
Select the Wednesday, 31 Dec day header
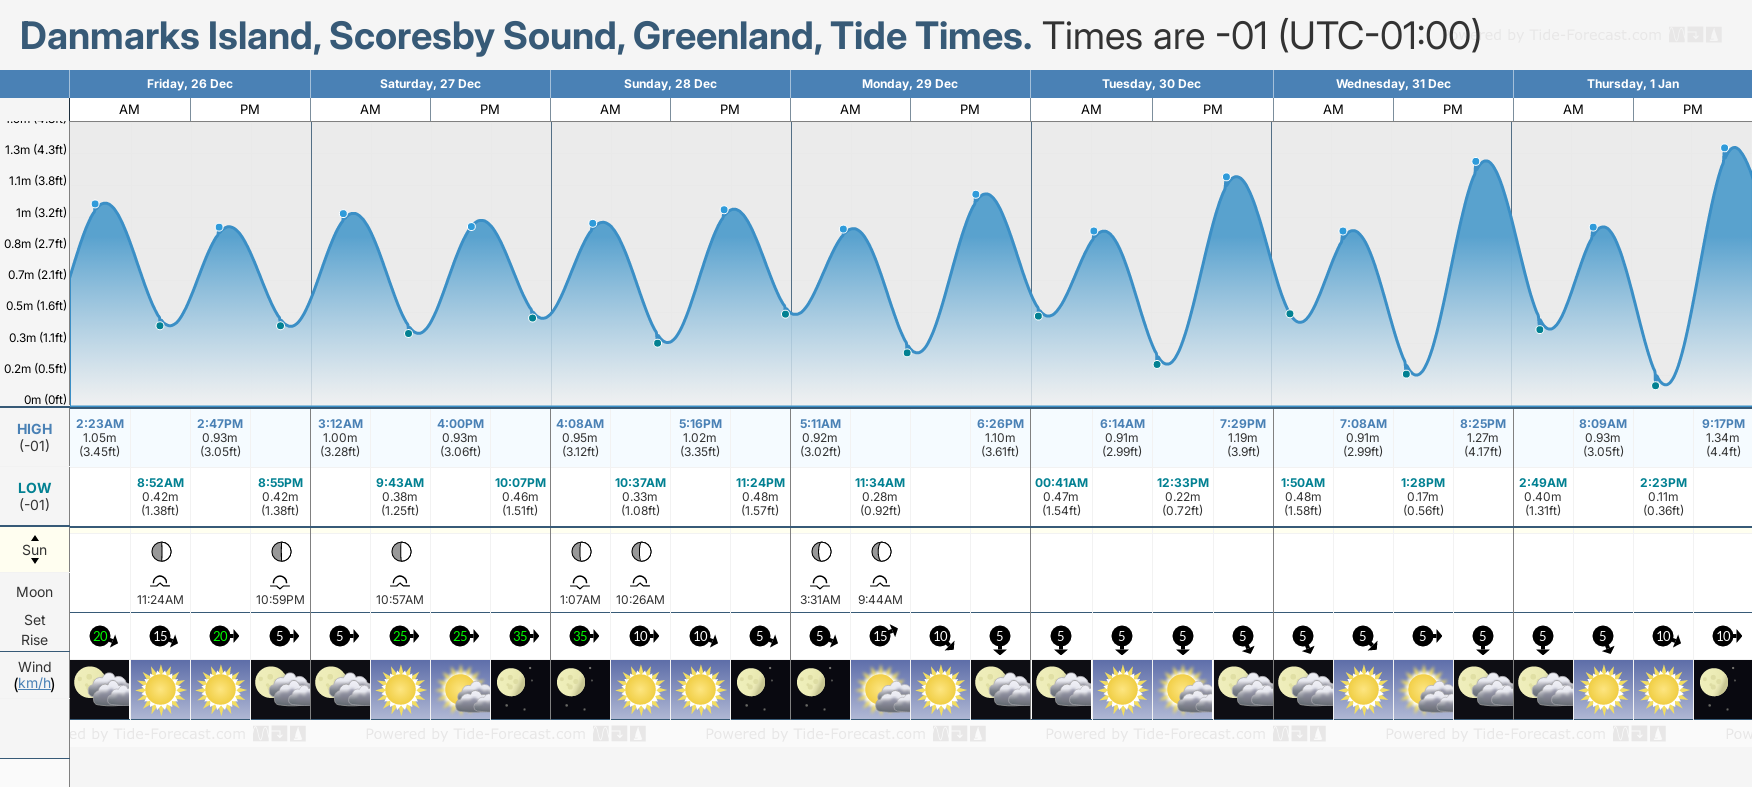coord(1393,84)
